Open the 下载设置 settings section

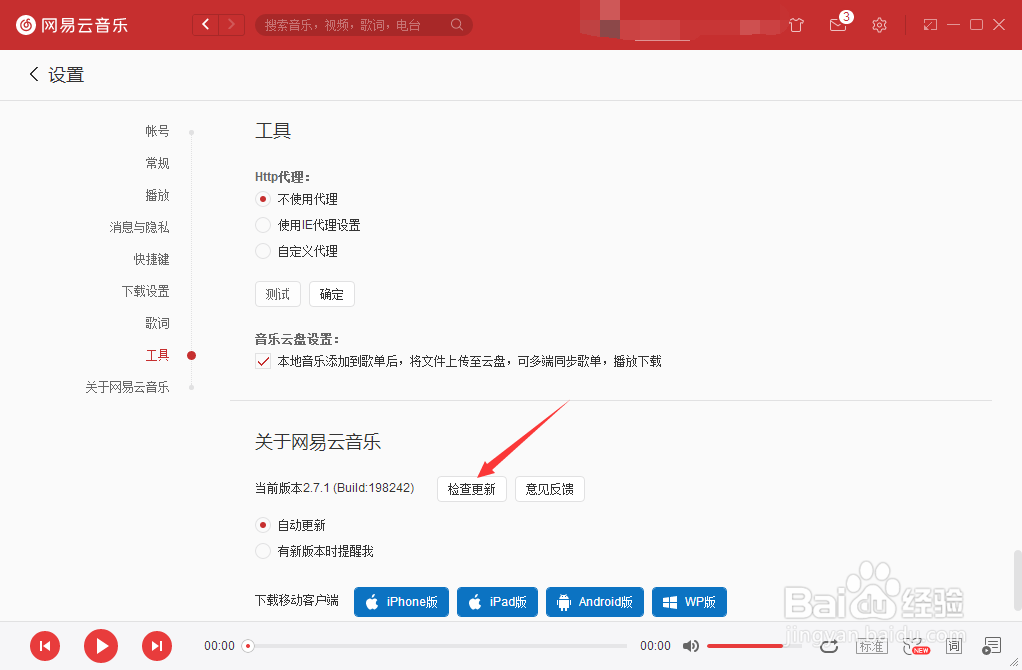tap(145, 291)
